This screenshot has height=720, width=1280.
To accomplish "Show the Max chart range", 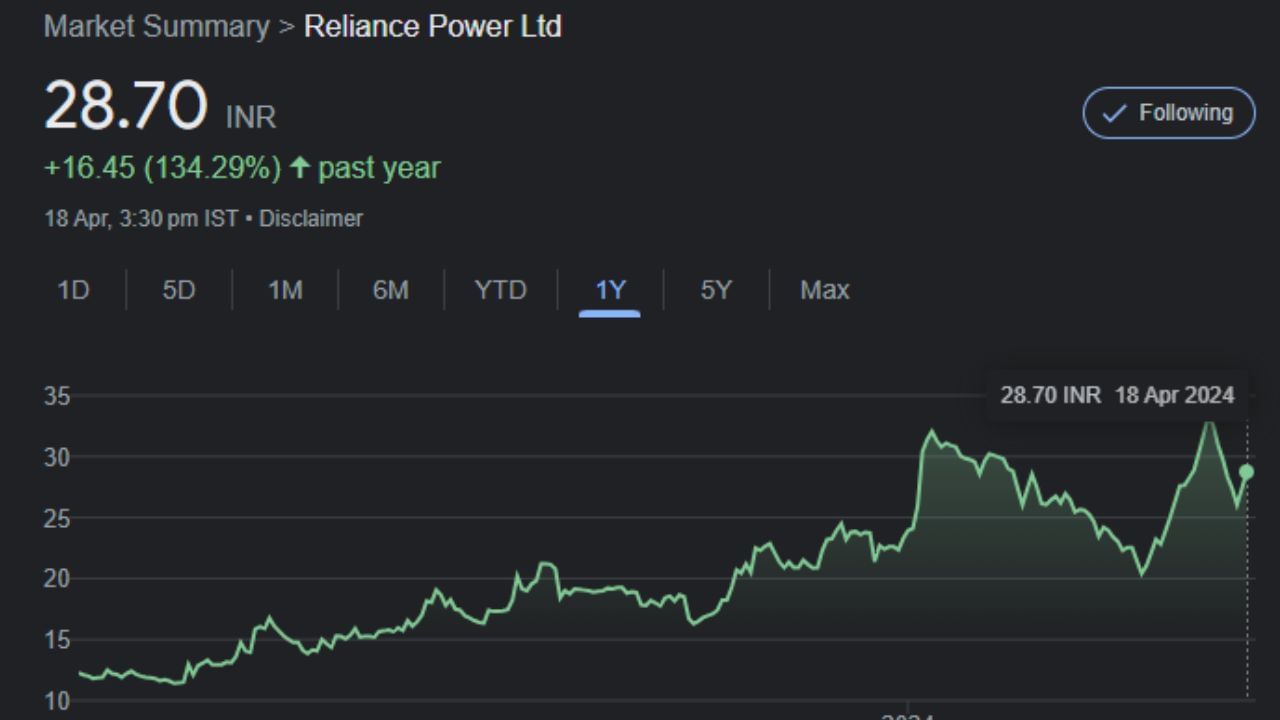I will [825, 290].
